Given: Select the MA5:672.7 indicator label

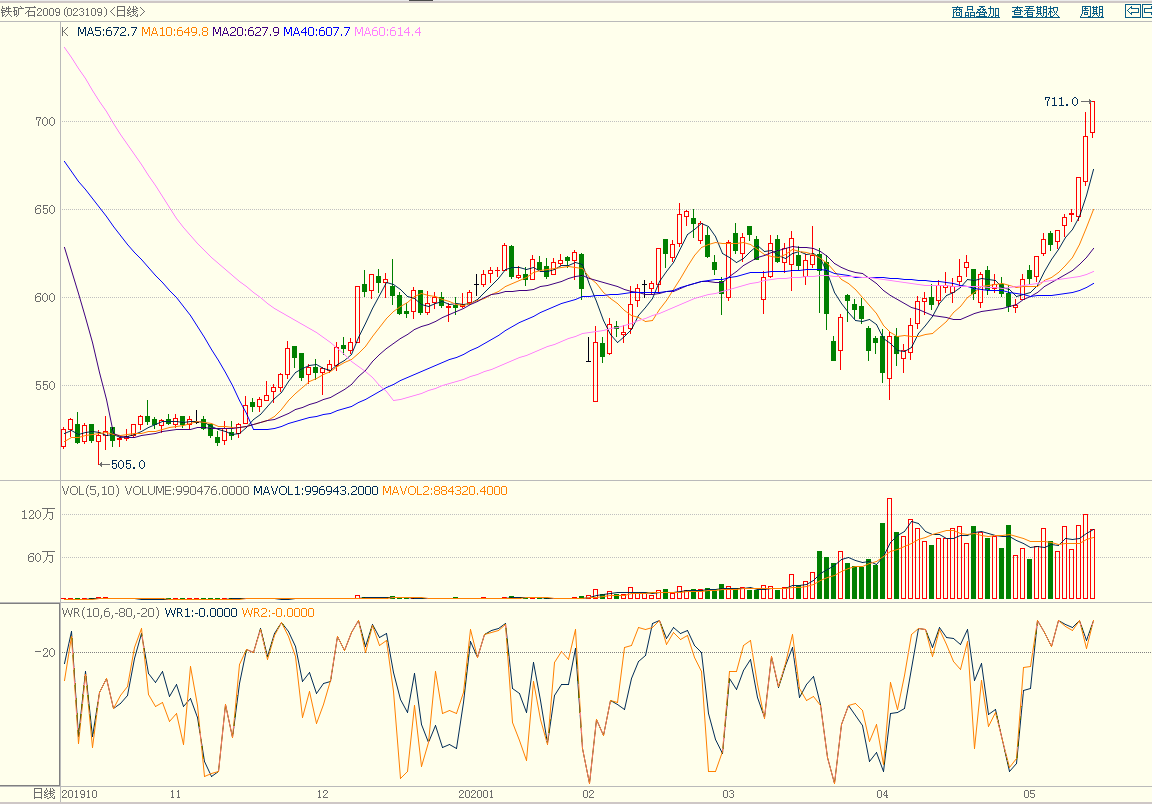Looking at the screenshot, I should pyautogui.click(x=107, y=32).
